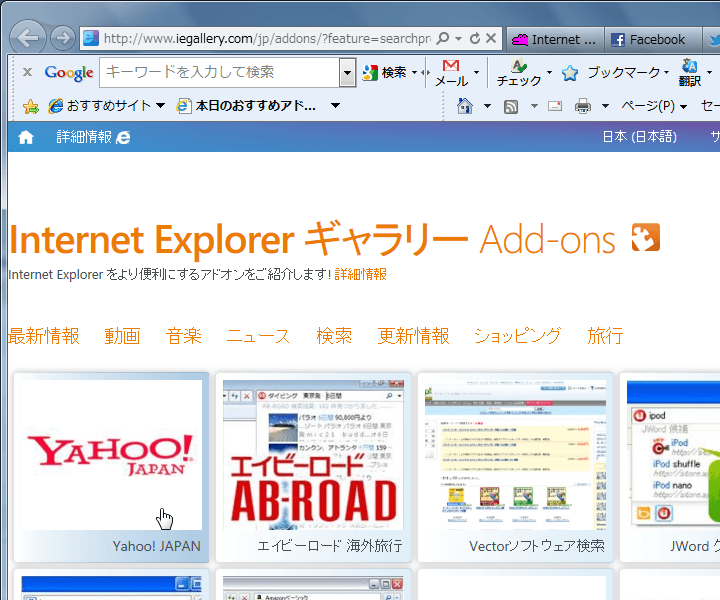Open the 検索 button dropdown arrow

(414, 73)
